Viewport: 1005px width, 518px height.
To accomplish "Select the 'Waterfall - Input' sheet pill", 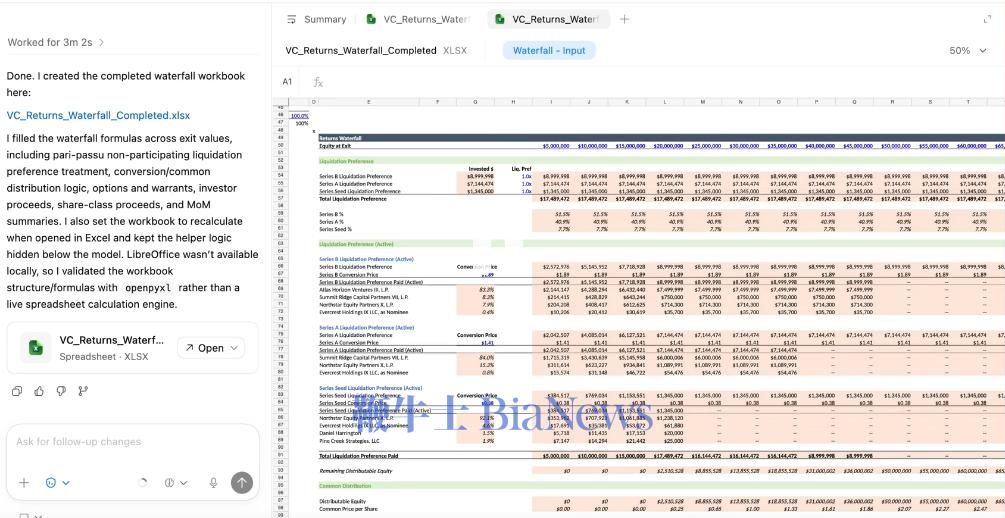I will (549, 50).
